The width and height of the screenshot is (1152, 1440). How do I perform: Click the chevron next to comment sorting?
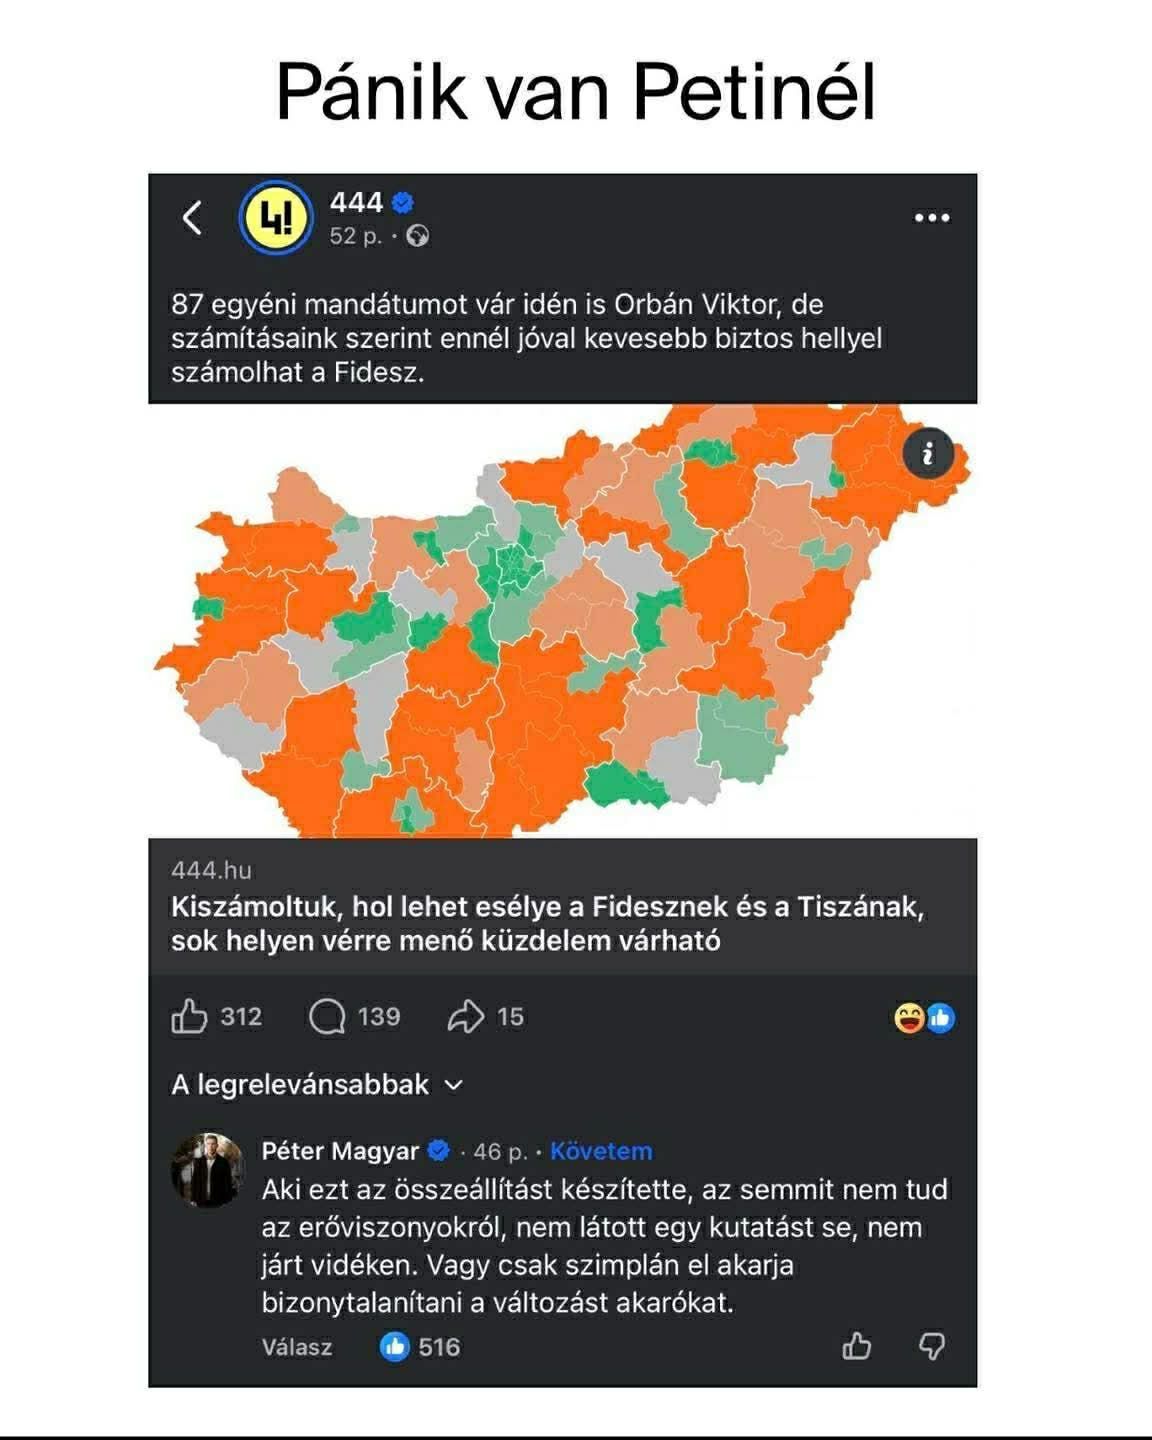(x=455, y=1083)
